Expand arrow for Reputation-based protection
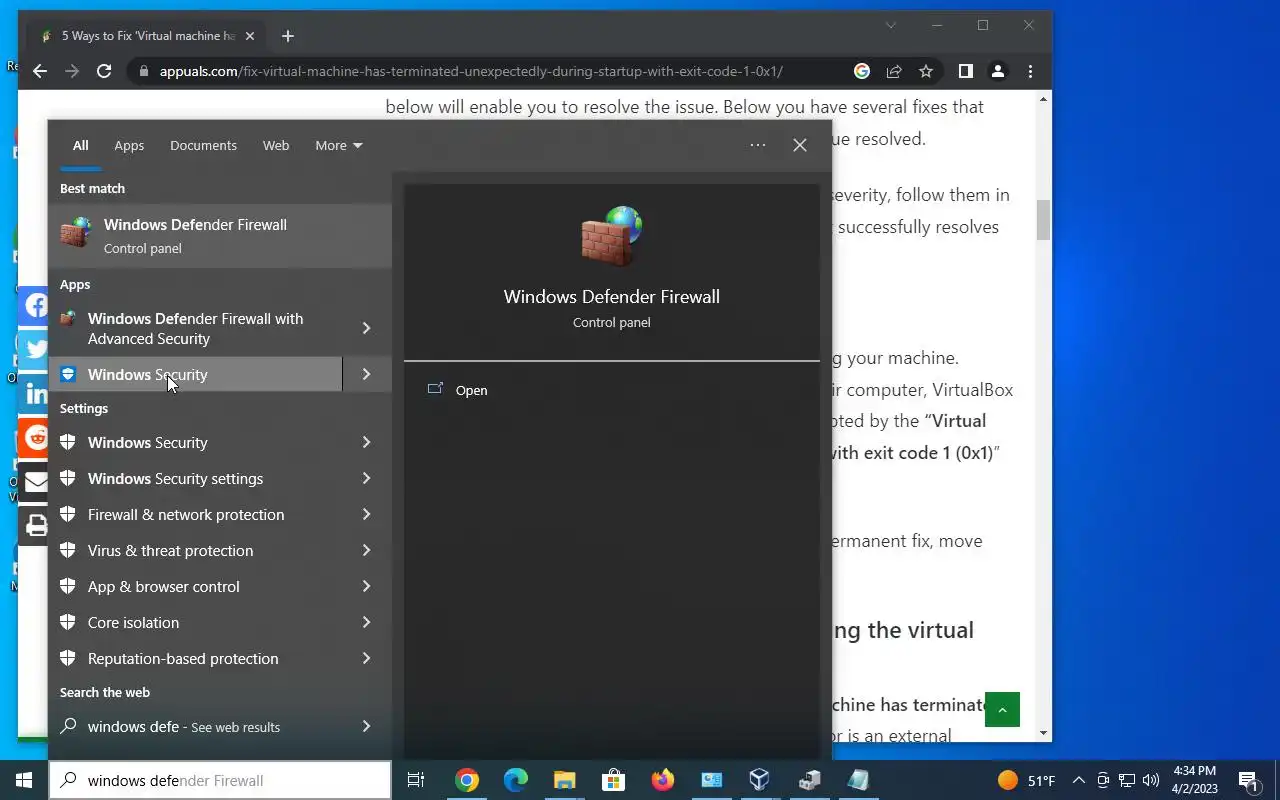Screen dimensions: 1280x800 [x=367, y=658]
